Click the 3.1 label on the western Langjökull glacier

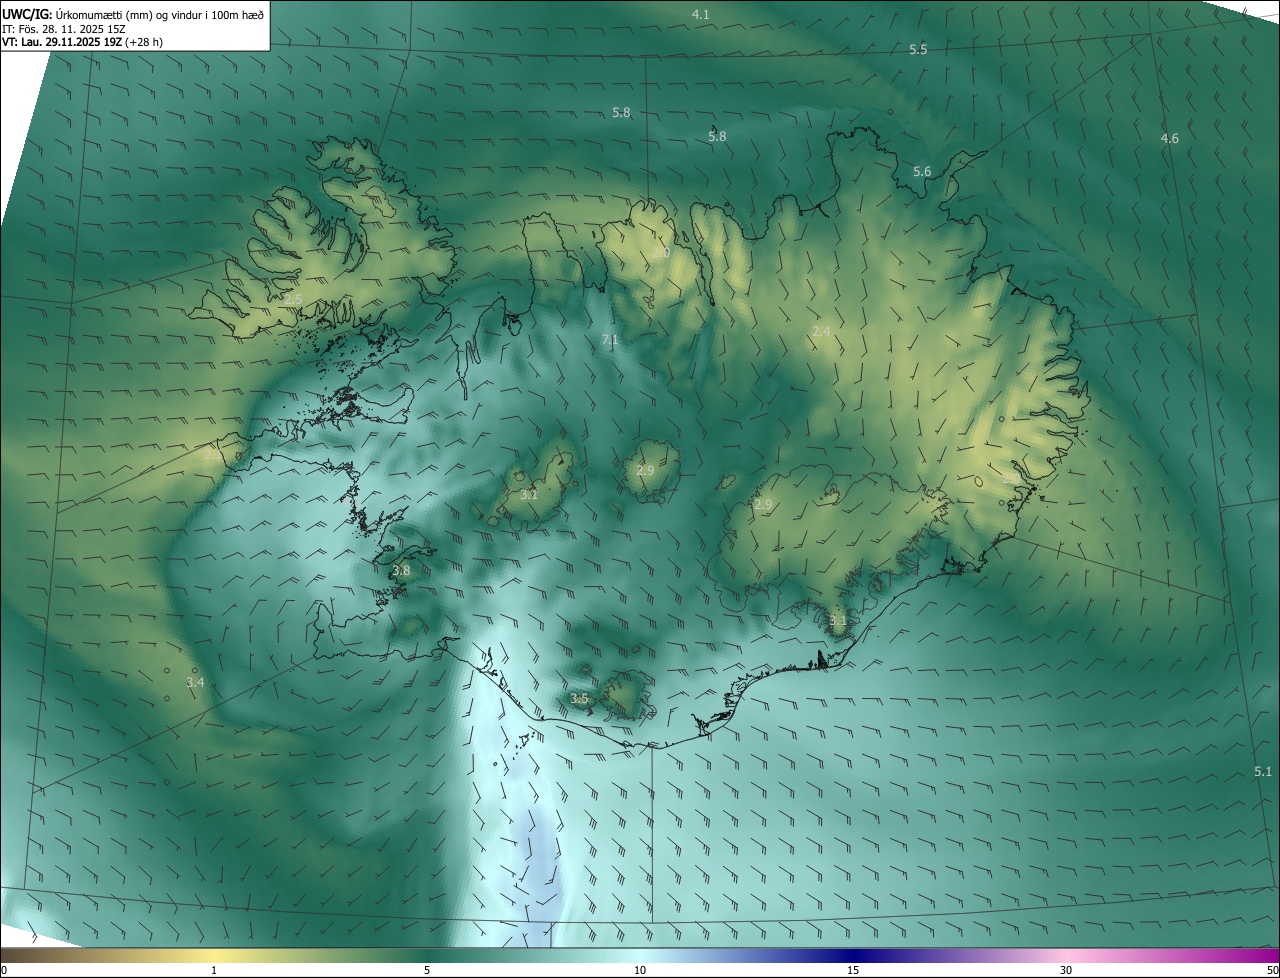tap(529, 494)
